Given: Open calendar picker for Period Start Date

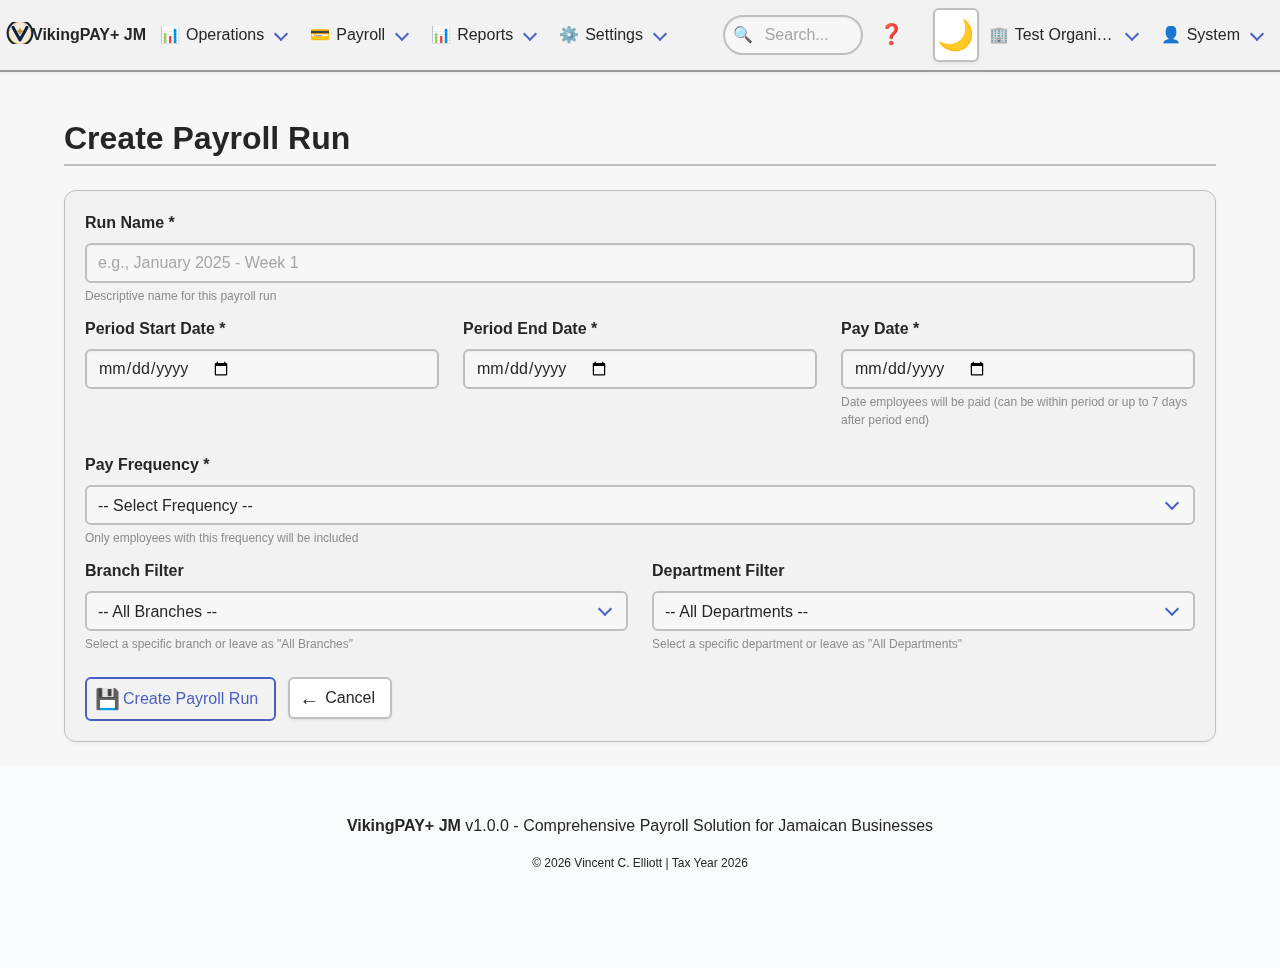Looking at the screenshot, I should tap(221, 369).
